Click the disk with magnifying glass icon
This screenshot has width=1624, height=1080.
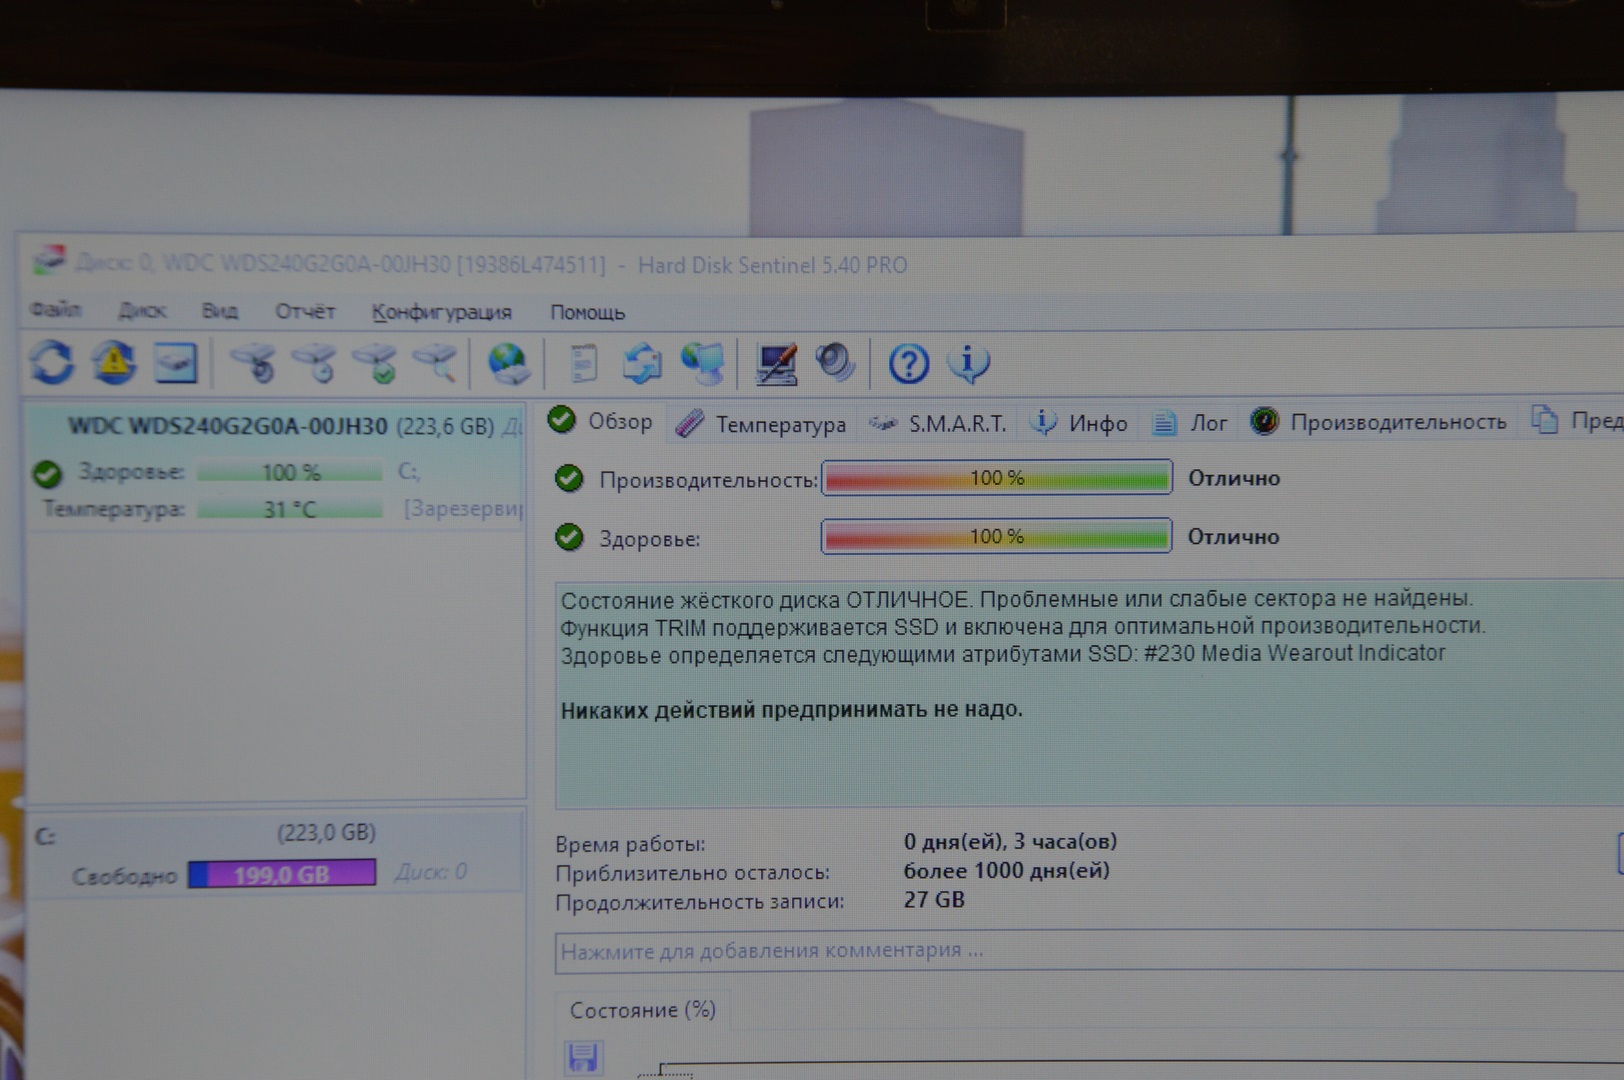[x=436, y=364]
